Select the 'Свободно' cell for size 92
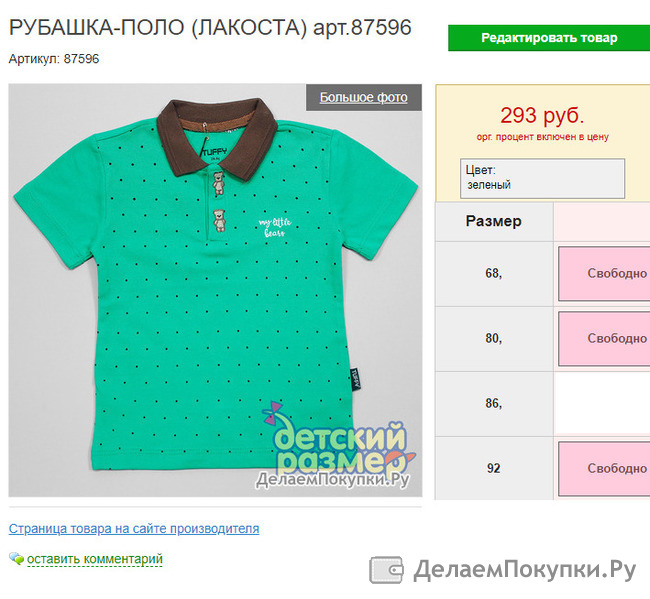The image size is (650, 599). (604, 468)
